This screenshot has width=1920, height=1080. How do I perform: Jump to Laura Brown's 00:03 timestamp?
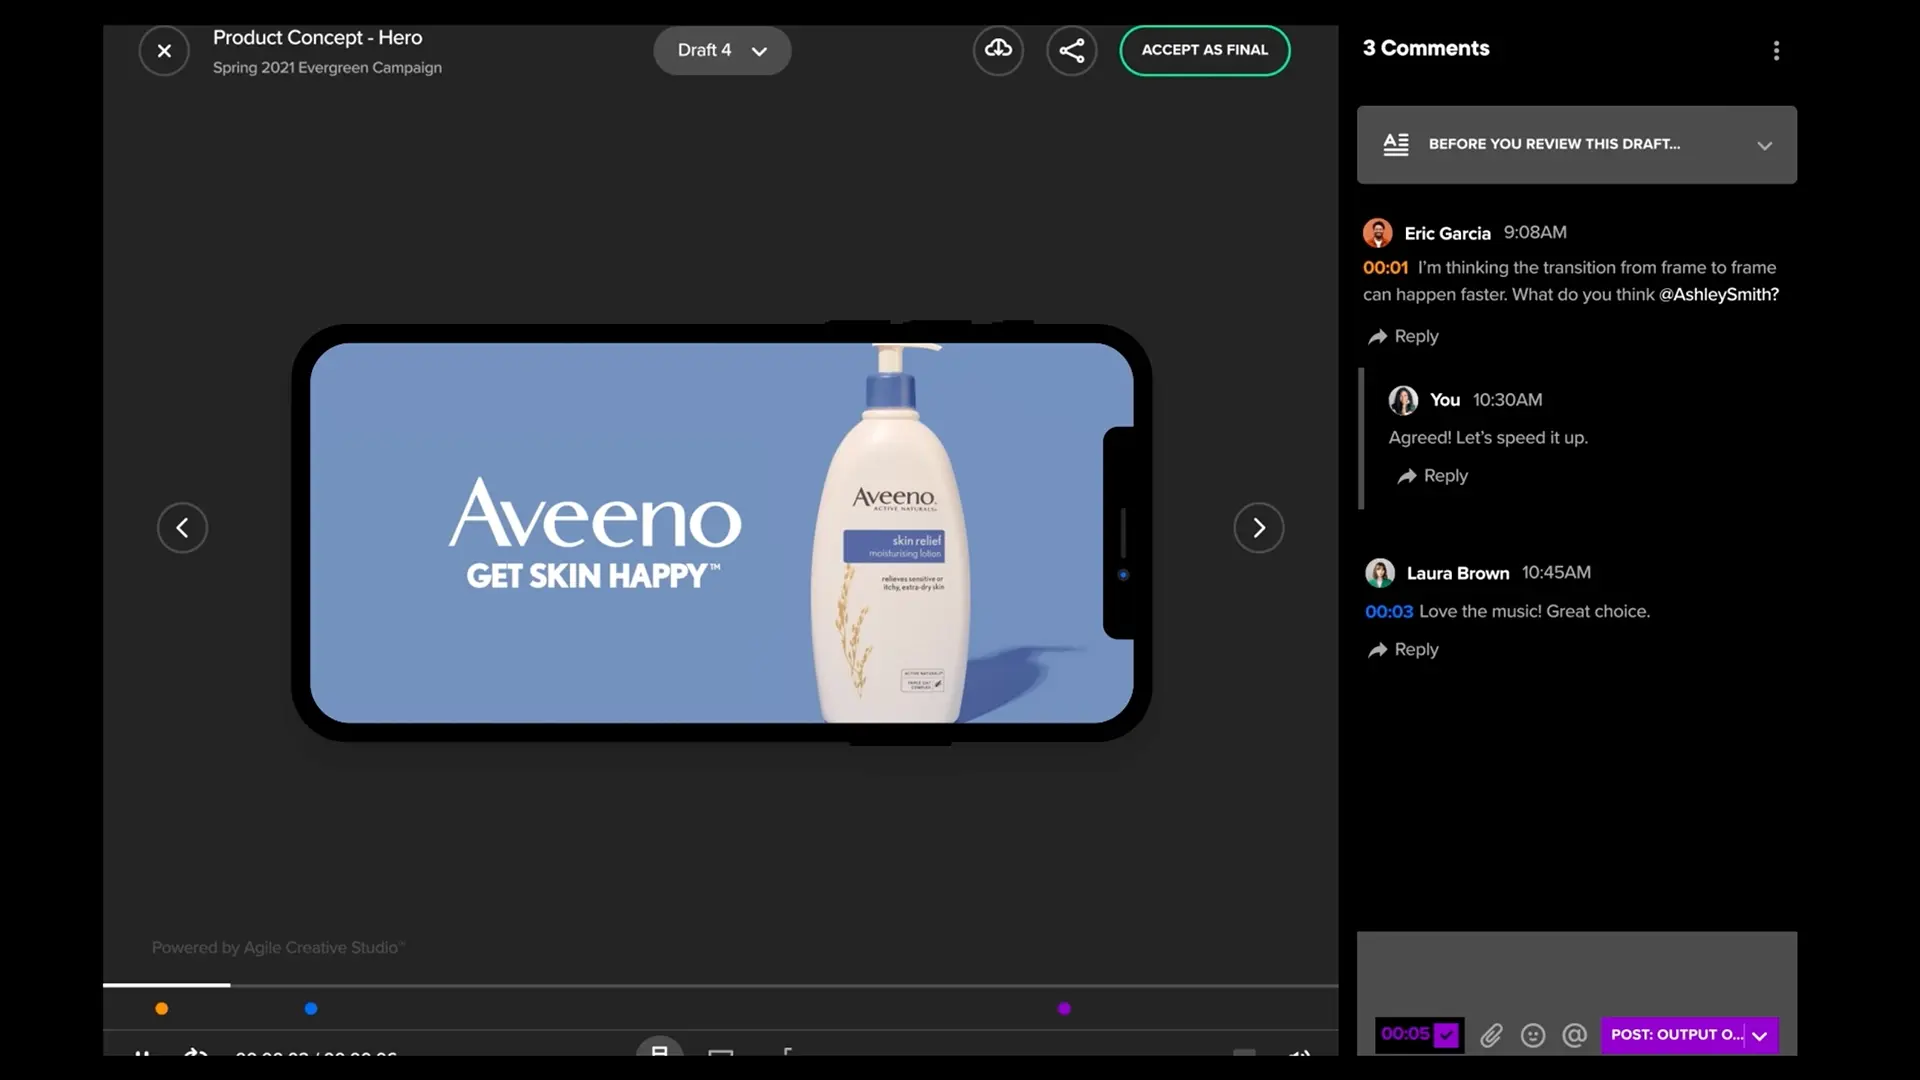click(1389, 611)
